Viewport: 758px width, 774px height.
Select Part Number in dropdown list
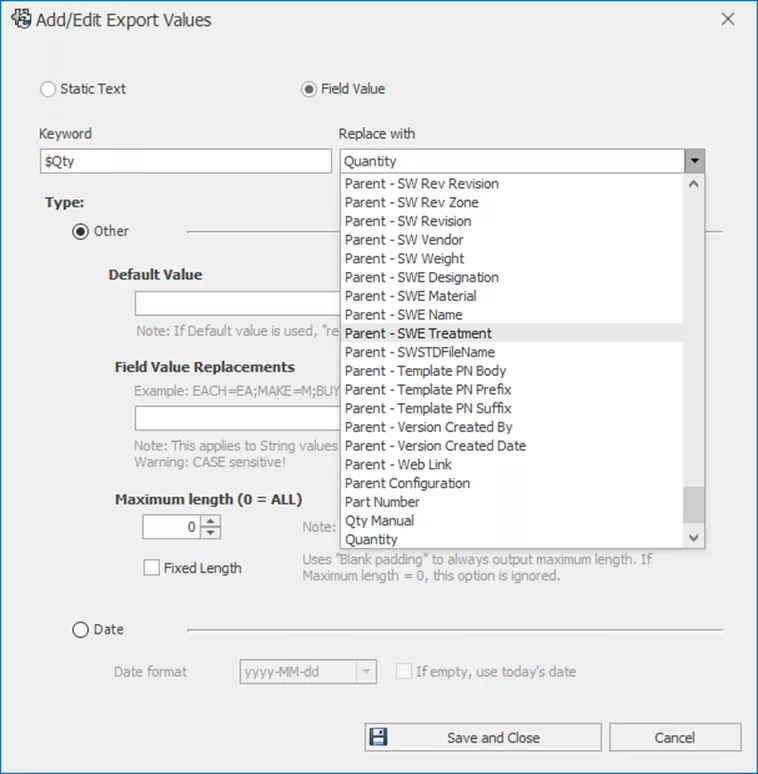[x=382, y=502]
